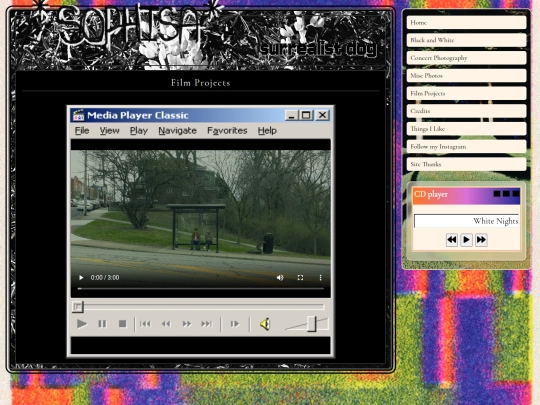Click the CD player previous track button
540x405 pixels.
click(x=452, y=240)
